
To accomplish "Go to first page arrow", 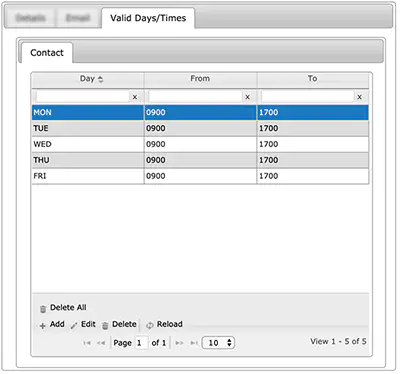I will point(87,343).
